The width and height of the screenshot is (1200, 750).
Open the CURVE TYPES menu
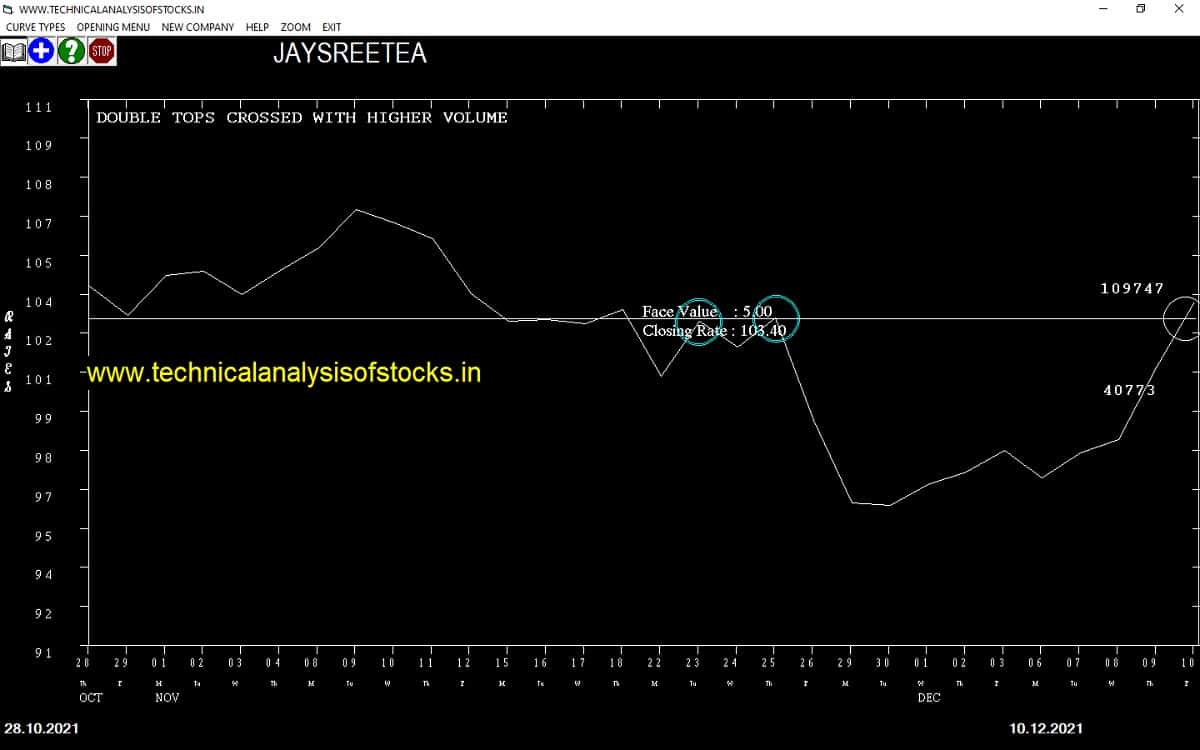point(36,27)
